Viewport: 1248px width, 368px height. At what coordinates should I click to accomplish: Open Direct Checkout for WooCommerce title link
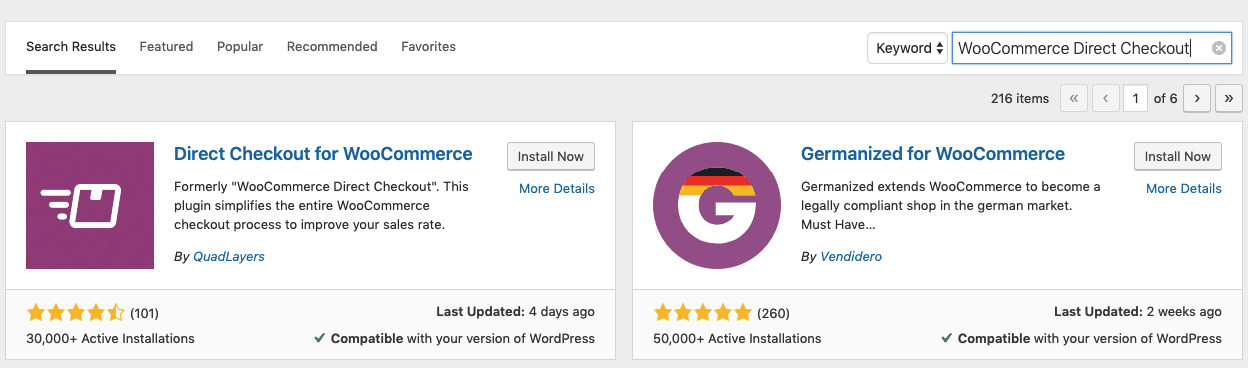click(x=323, y=154)
